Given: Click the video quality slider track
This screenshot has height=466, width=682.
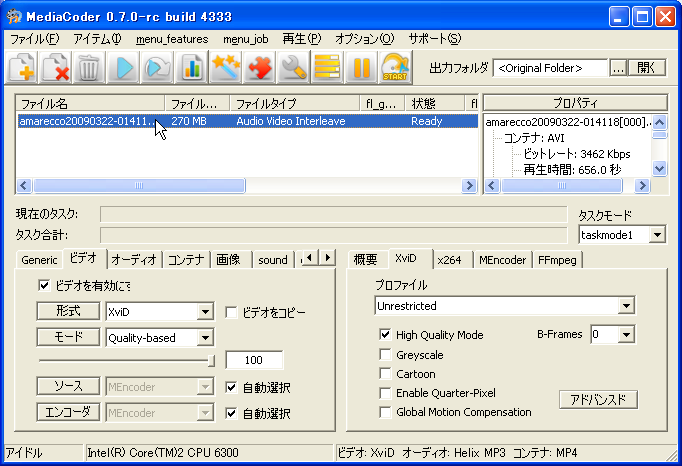Looking at the screenshot, I should (125, 360).
